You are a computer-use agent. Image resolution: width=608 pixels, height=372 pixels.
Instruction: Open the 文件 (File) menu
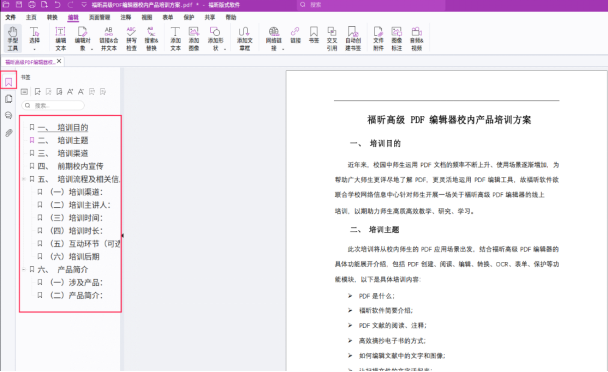10,17
